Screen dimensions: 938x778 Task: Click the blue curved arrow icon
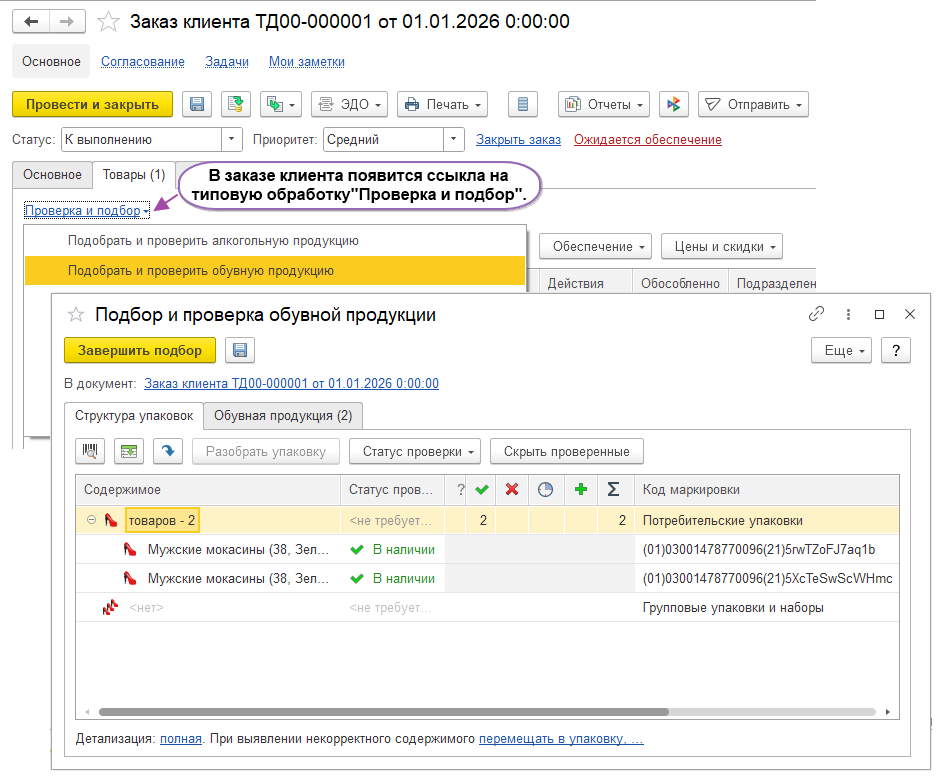click(168, 451)
